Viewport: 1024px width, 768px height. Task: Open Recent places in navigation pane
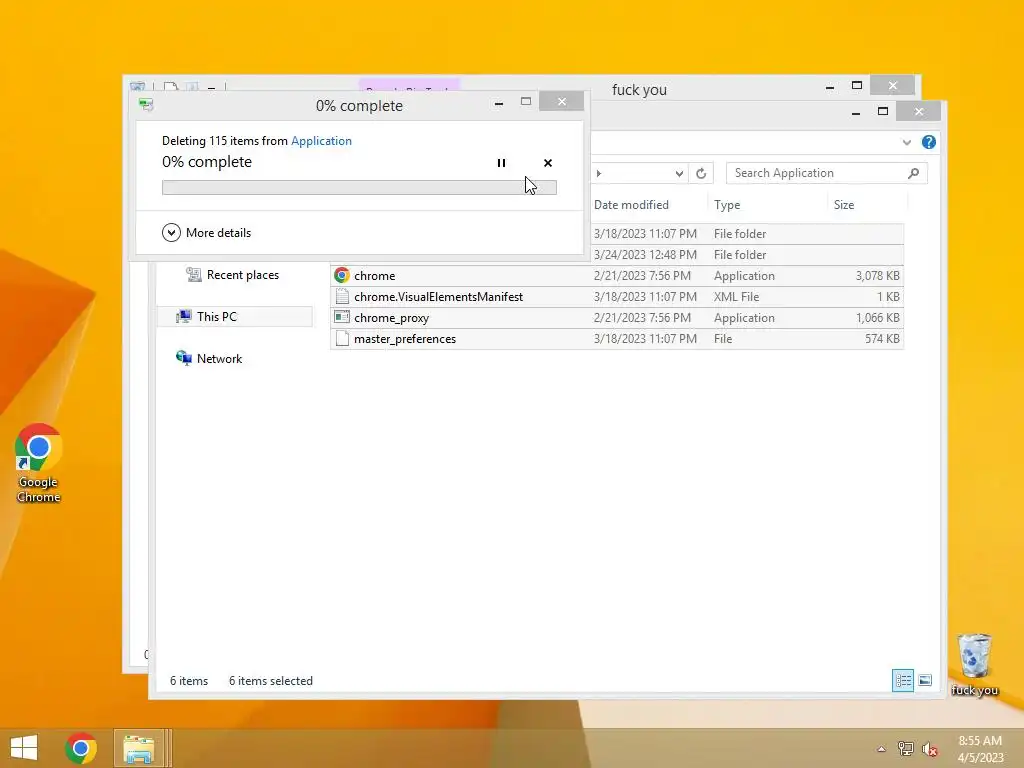pyautogui.click(x=233, y=275)
